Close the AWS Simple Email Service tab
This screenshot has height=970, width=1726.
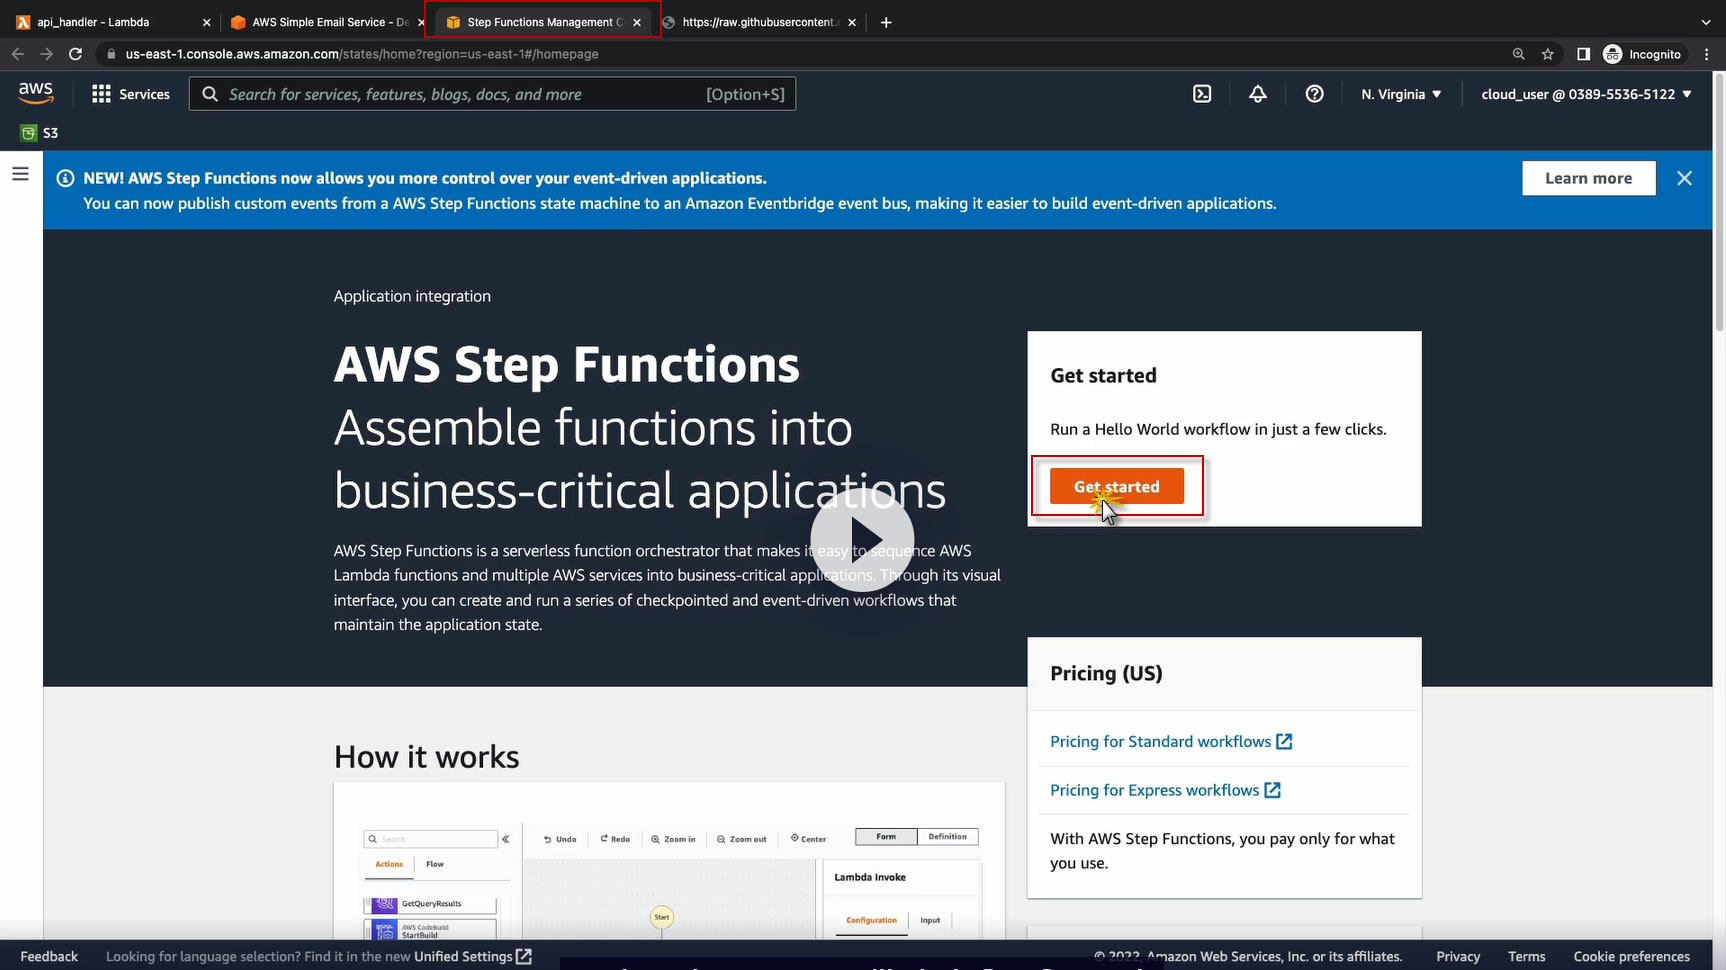(x=421, y=22)
